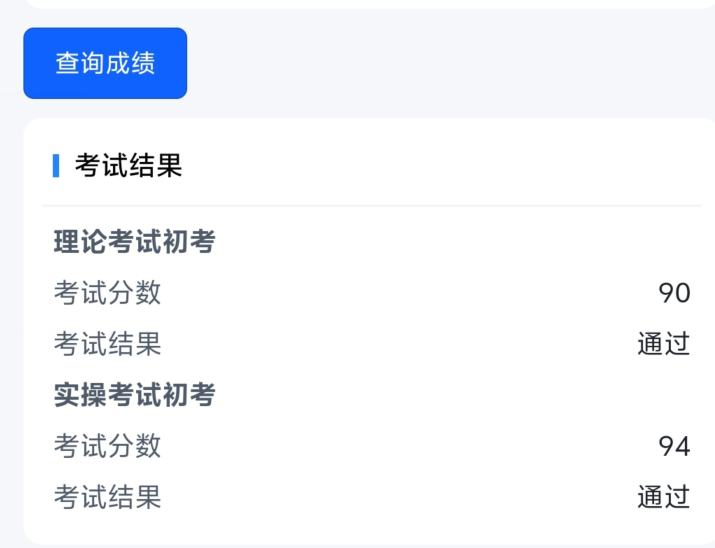
Task: Click empty header space right of 考试结果 title
Action: [x=450, y=165]
